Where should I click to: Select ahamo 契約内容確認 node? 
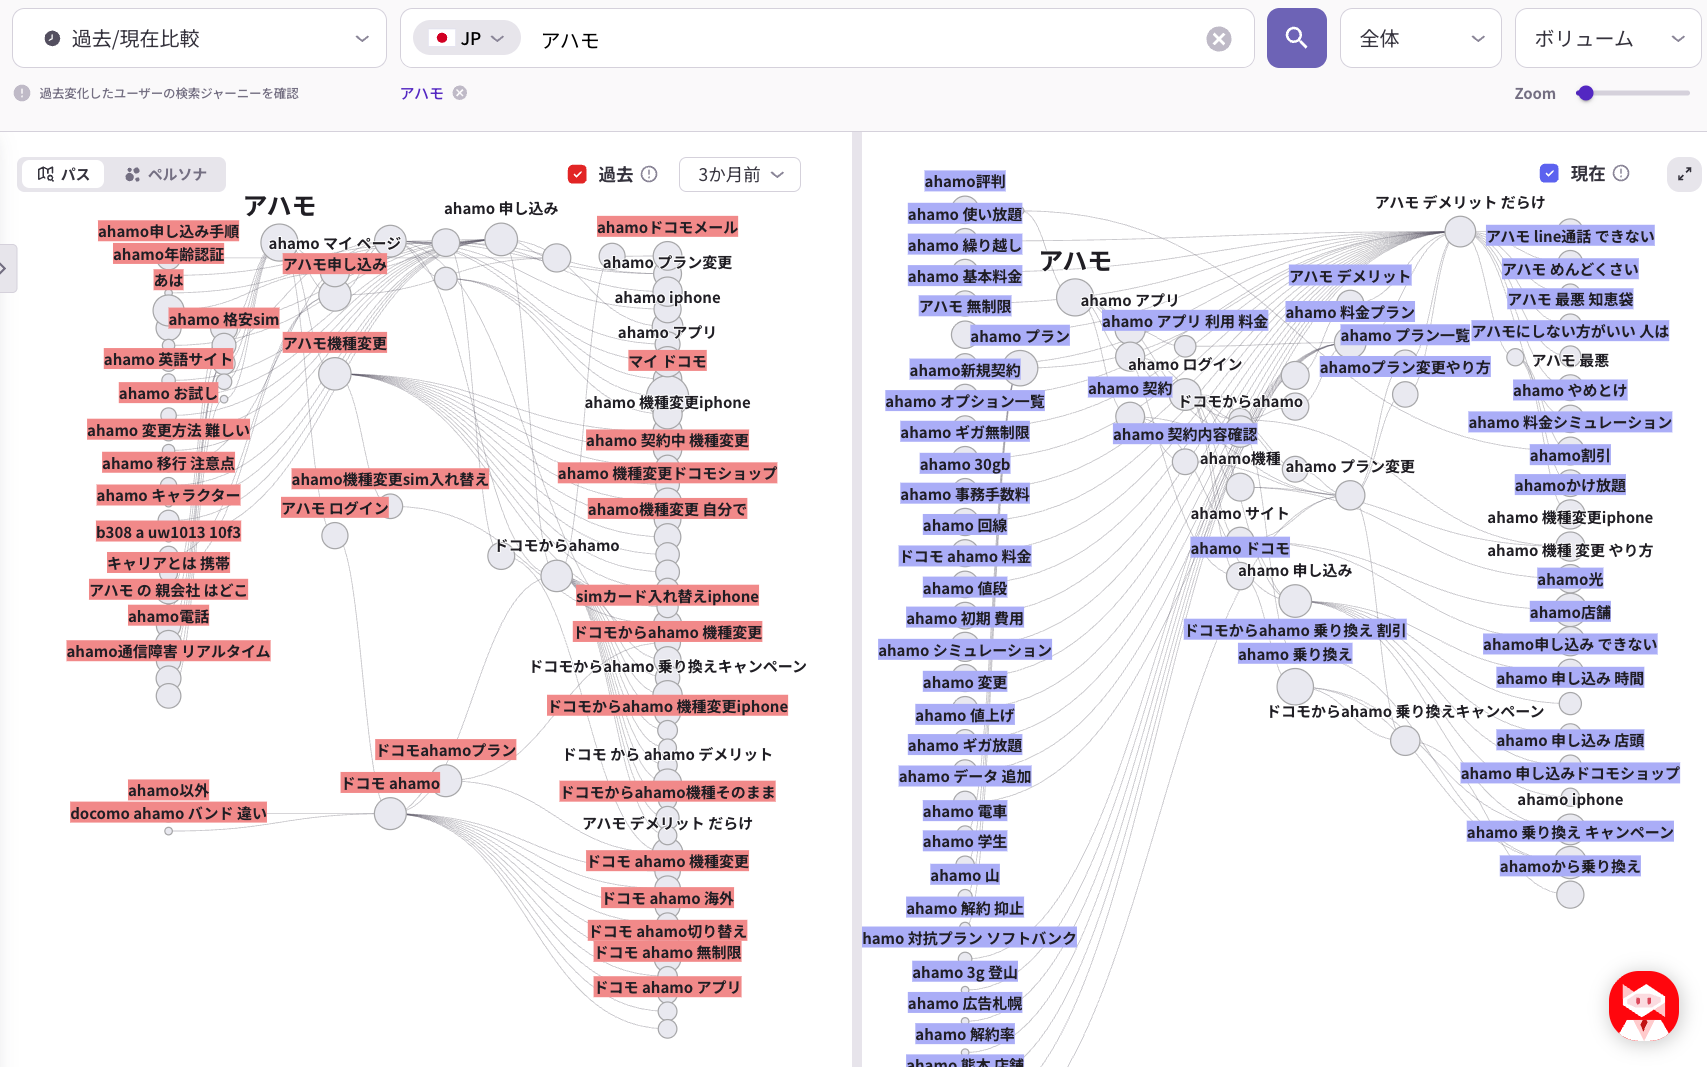pyautogui.click(x=1184, y=434)
